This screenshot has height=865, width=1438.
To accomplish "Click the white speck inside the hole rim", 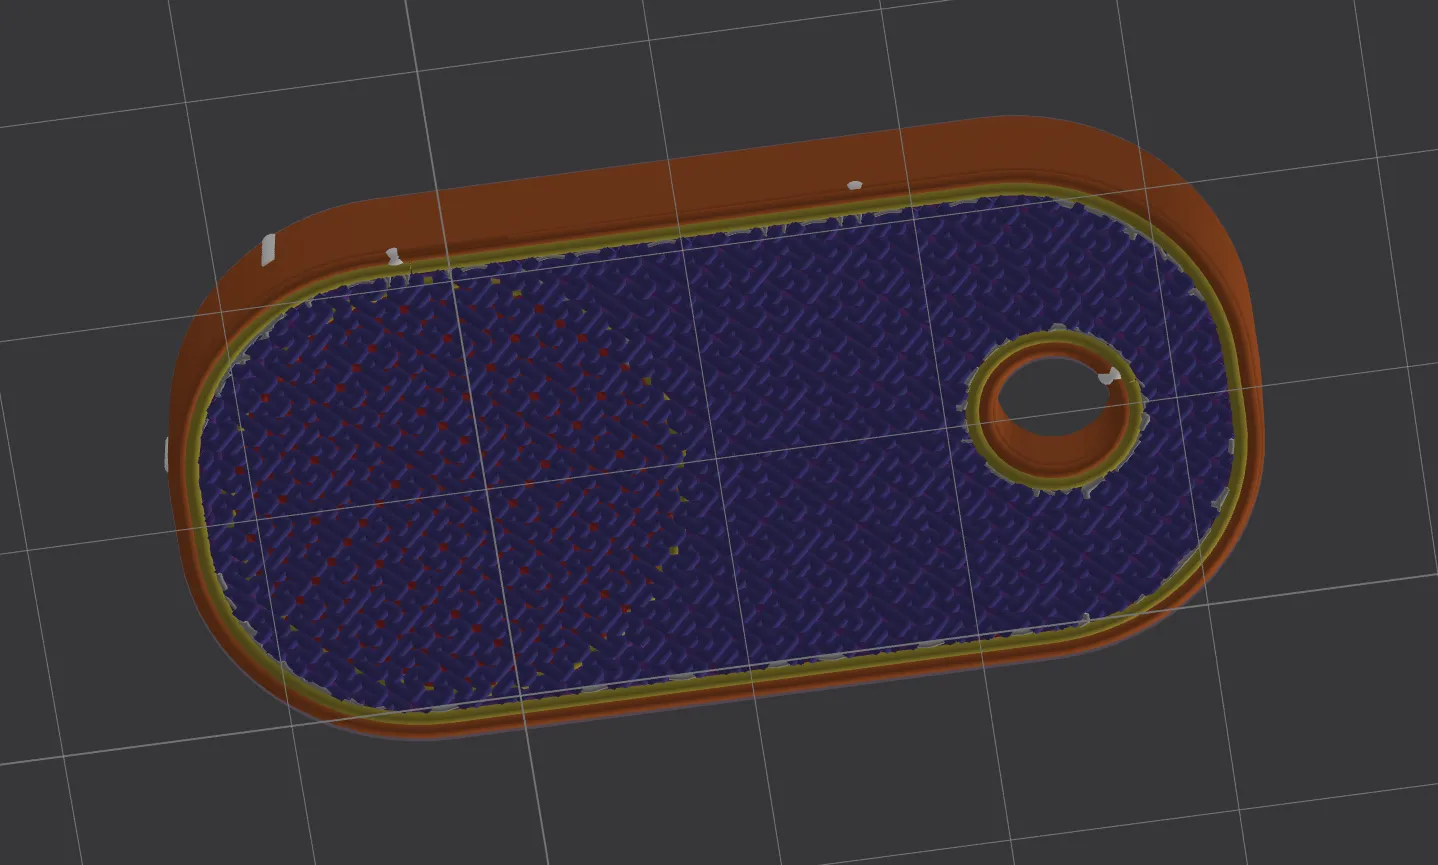I will pyautogui.click(x=1105, y=377).
